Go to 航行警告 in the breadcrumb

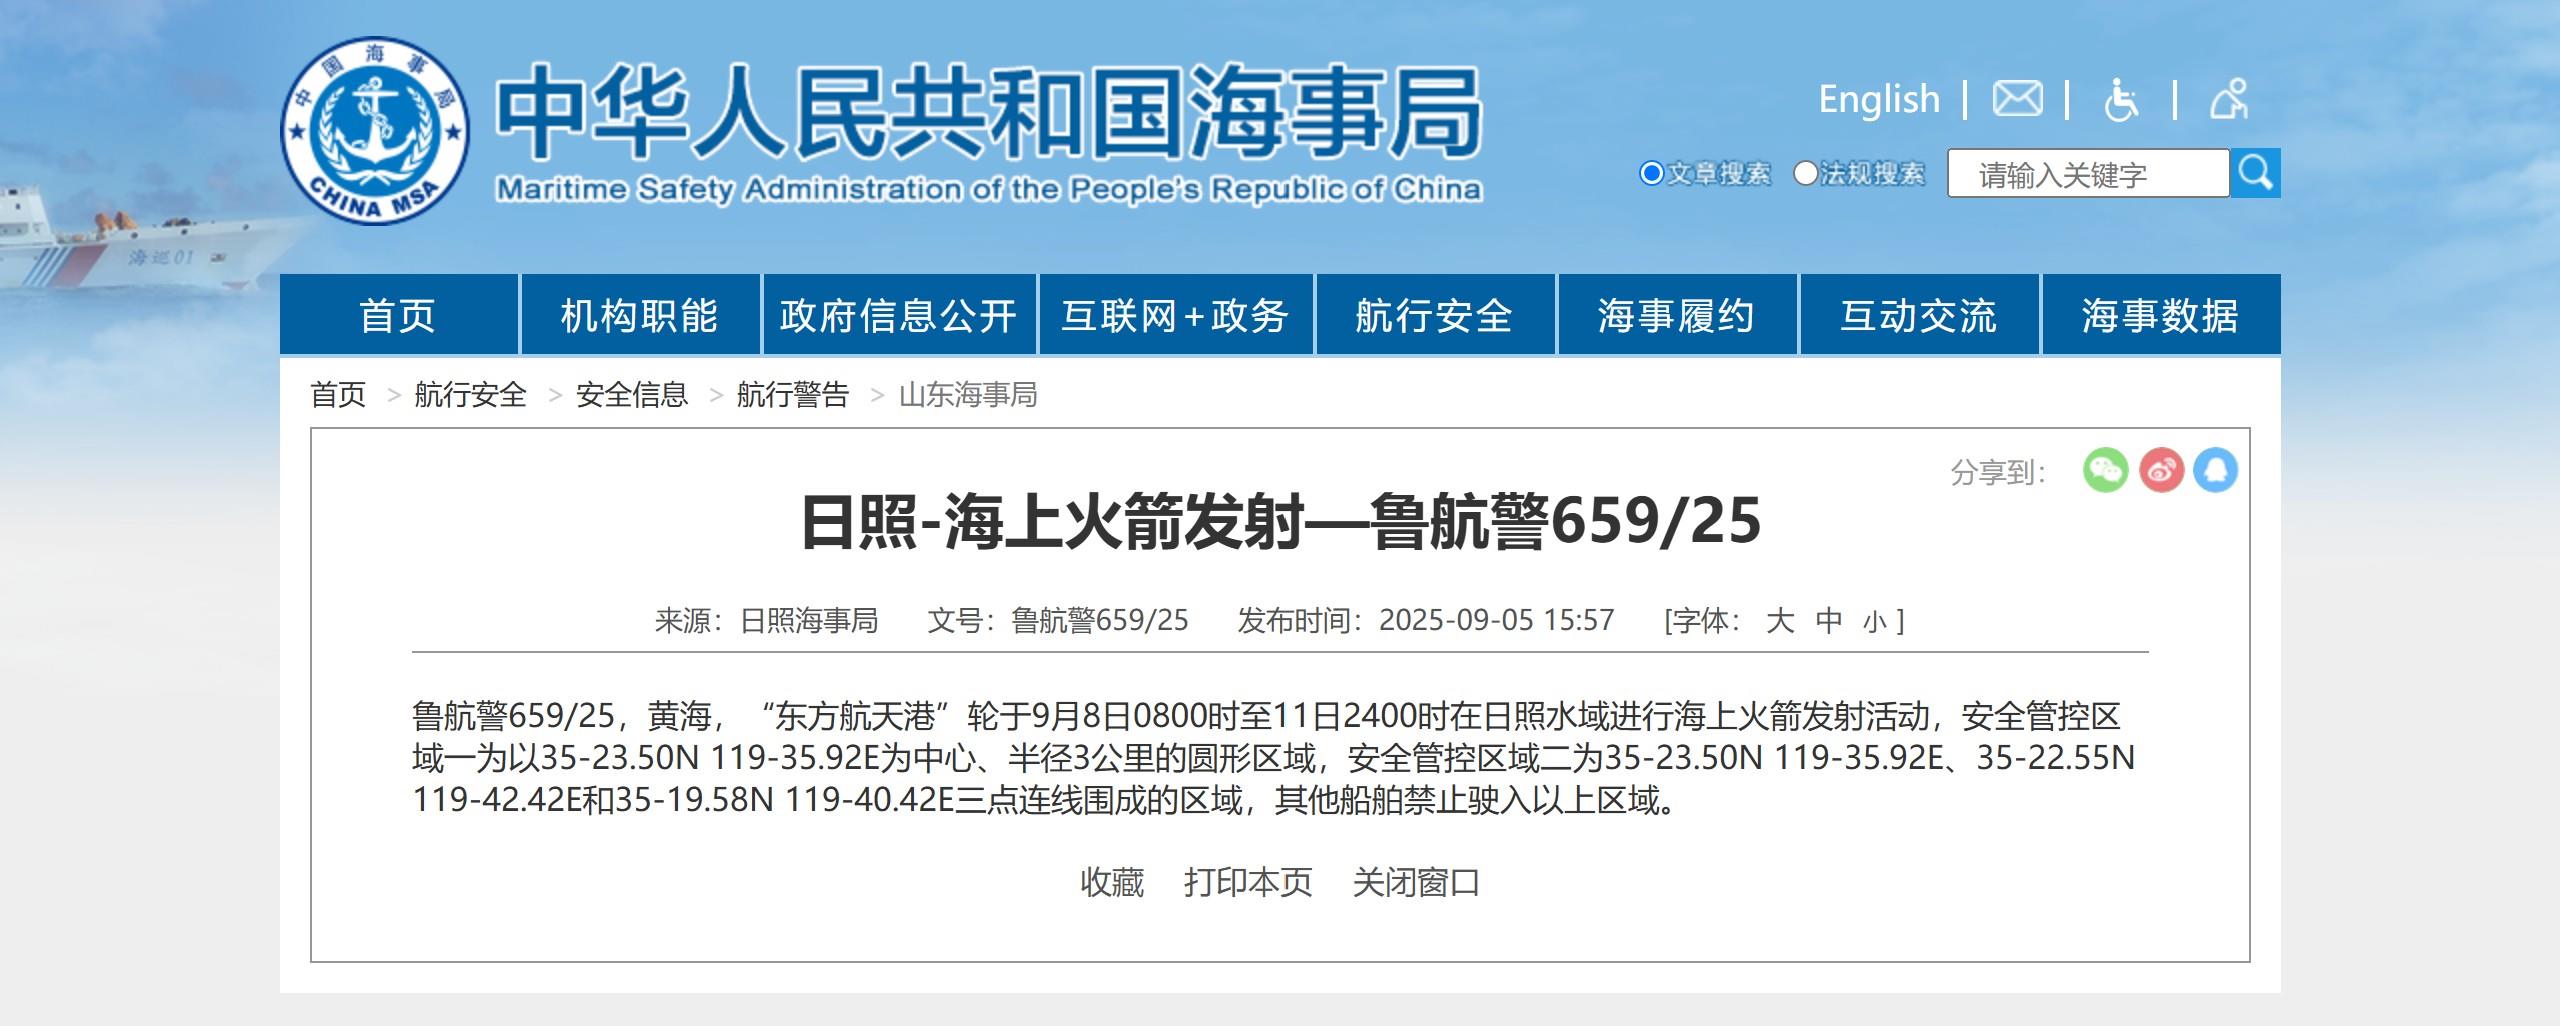click(x=792, y=395)
